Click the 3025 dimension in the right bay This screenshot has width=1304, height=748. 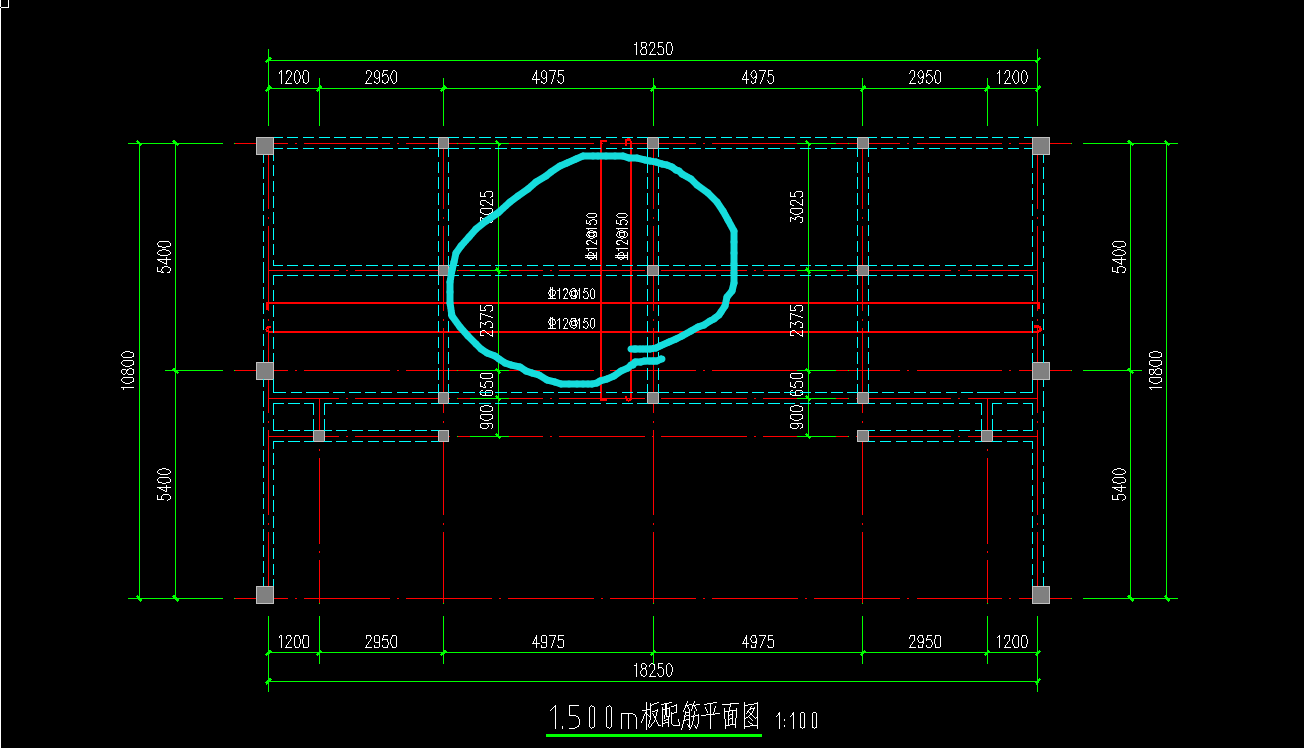coord(796,206)
